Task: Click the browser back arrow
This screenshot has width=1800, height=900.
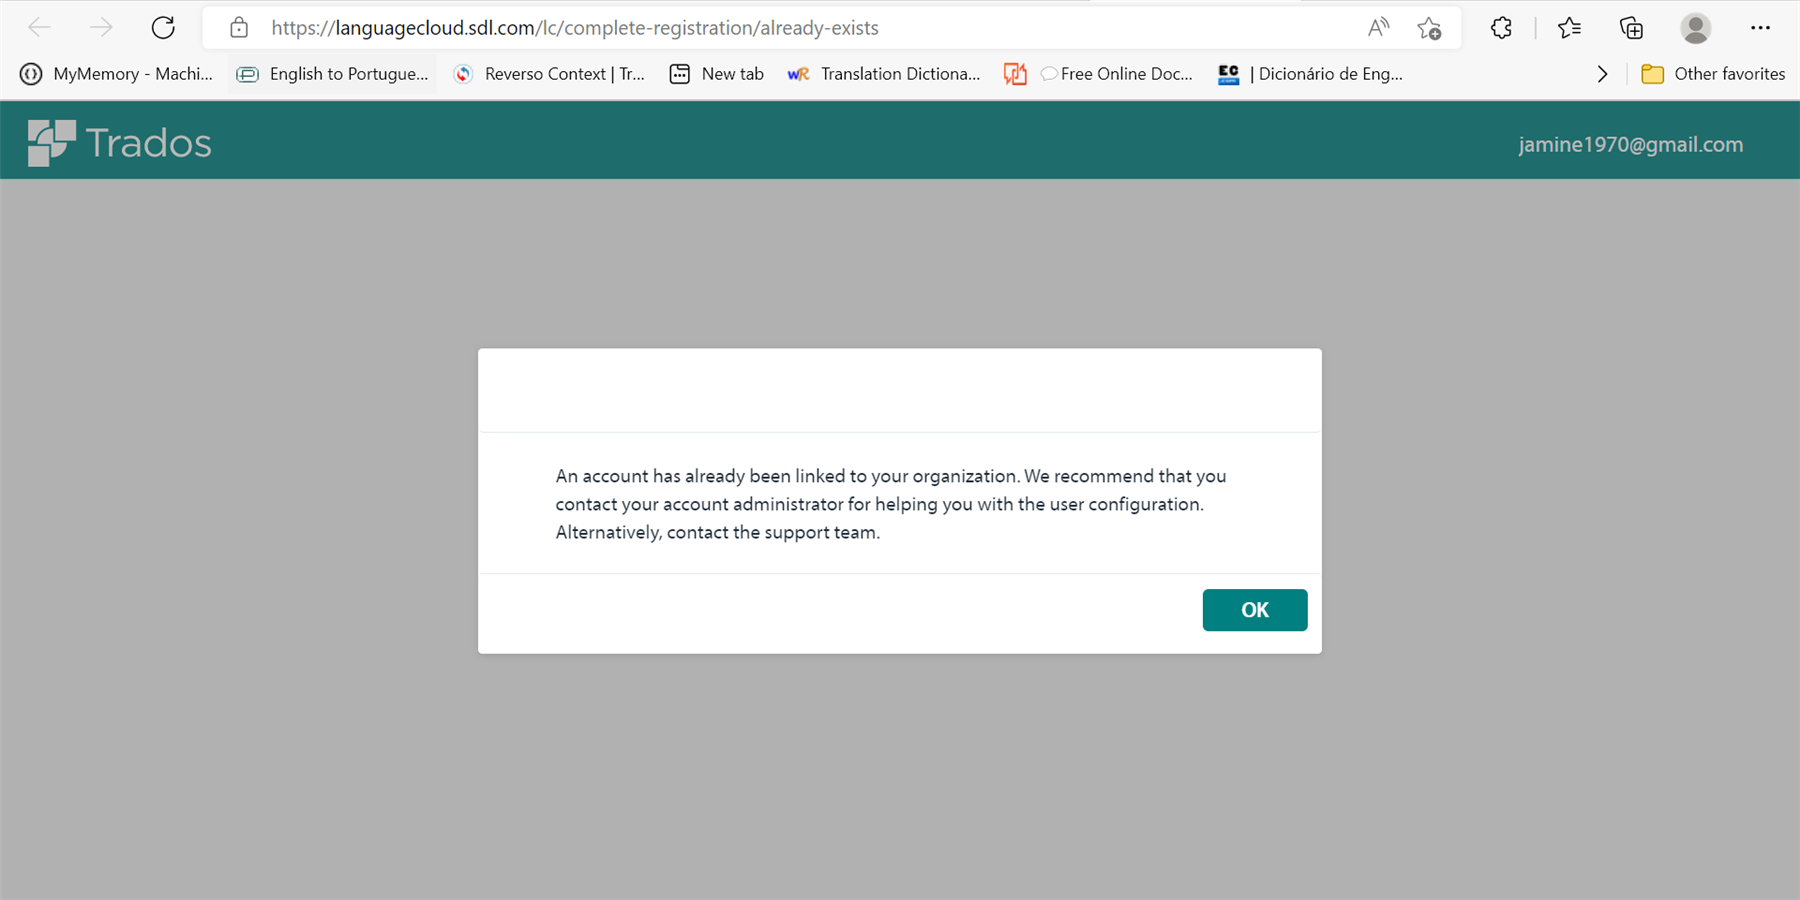Action: (39, 27)
